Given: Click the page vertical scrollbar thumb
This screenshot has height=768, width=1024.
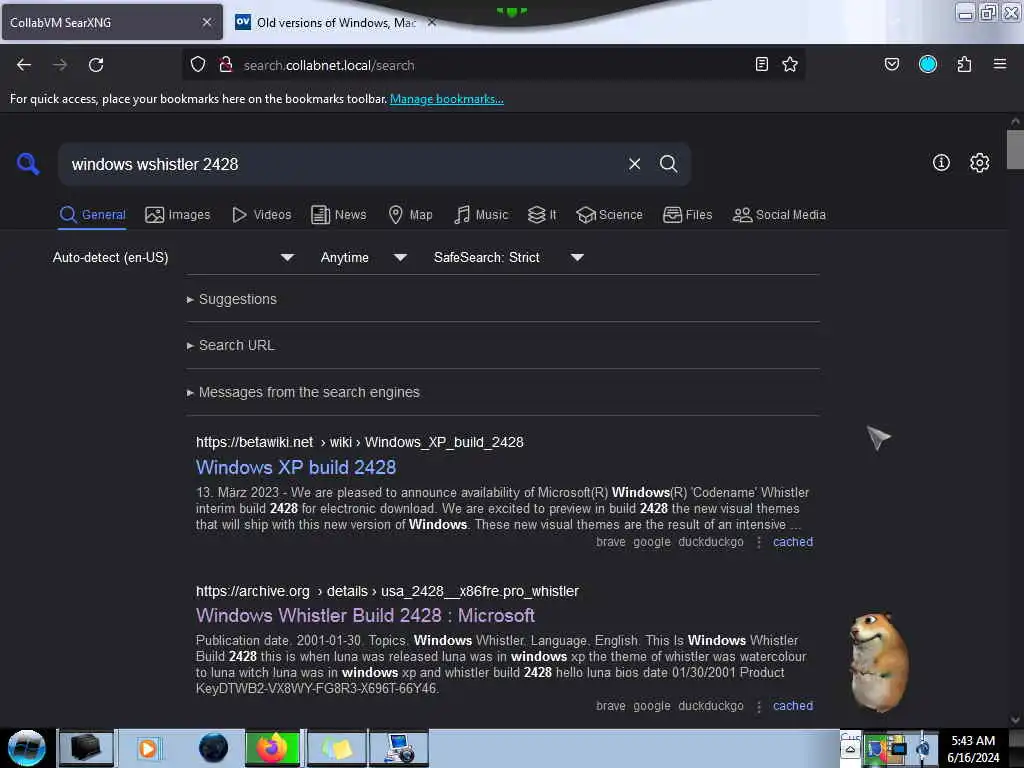Looking at the screenshot, I should click(1015, 150).
